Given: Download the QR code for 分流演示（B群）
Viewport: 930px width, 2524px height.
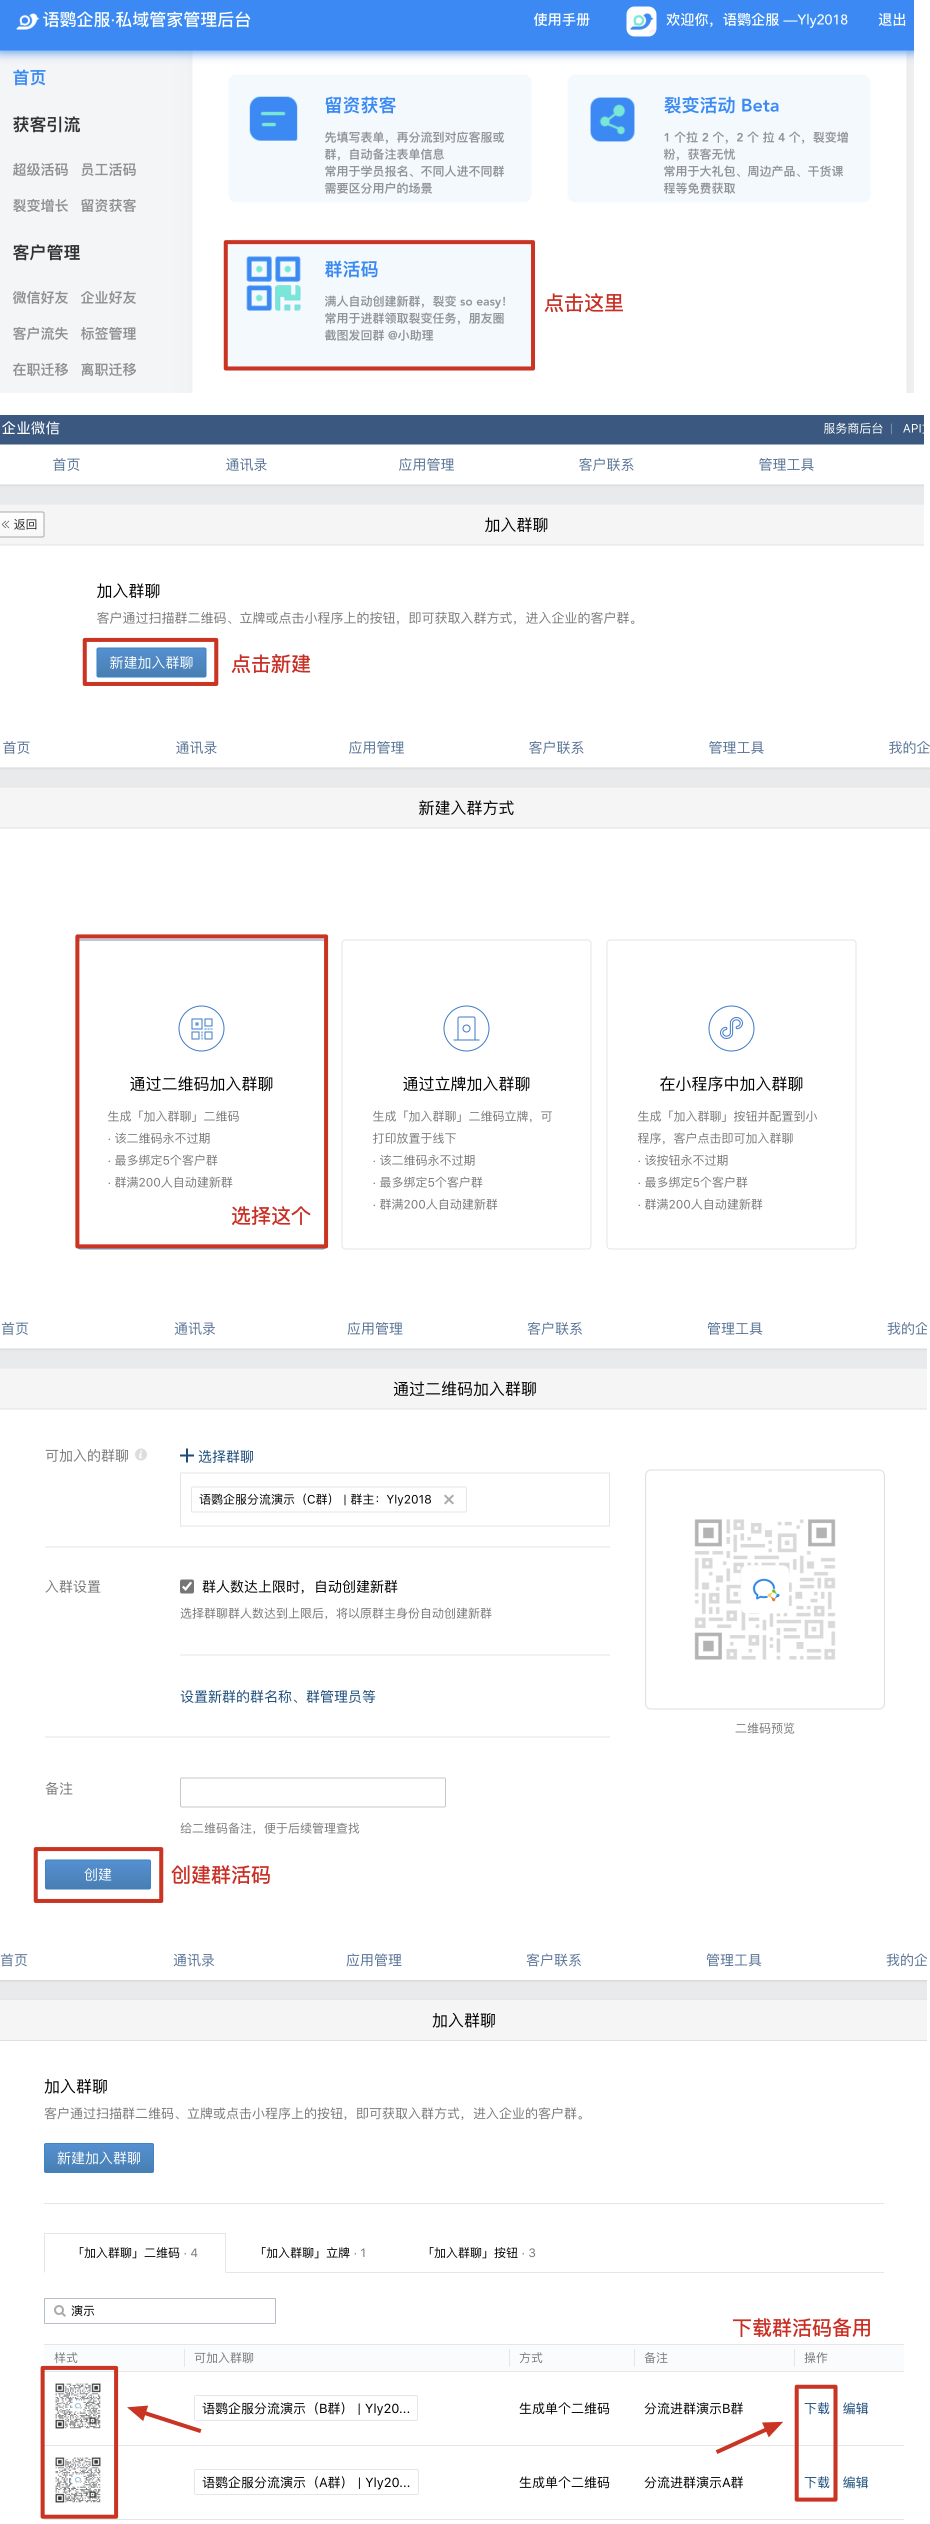Looking at the screenshot, I should (x=817, y=2408).
